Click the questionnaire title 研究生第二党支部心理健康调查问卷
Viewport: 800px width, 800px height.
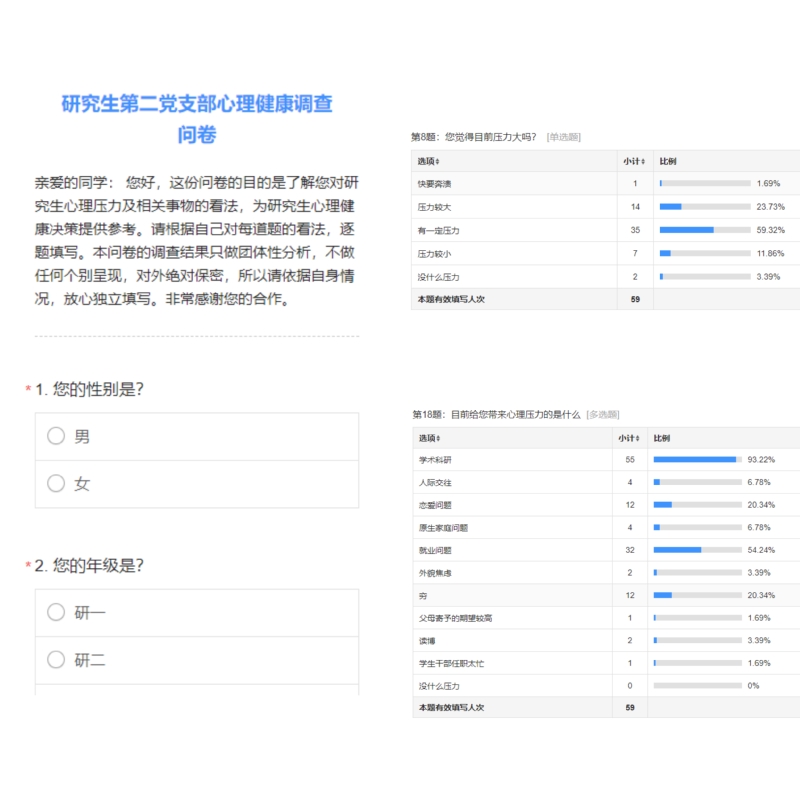pos(197,118)
